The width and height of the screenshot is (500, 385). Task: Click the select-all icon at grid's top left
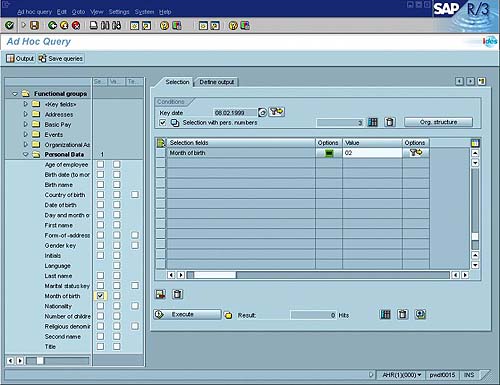(x=161, y=143)
